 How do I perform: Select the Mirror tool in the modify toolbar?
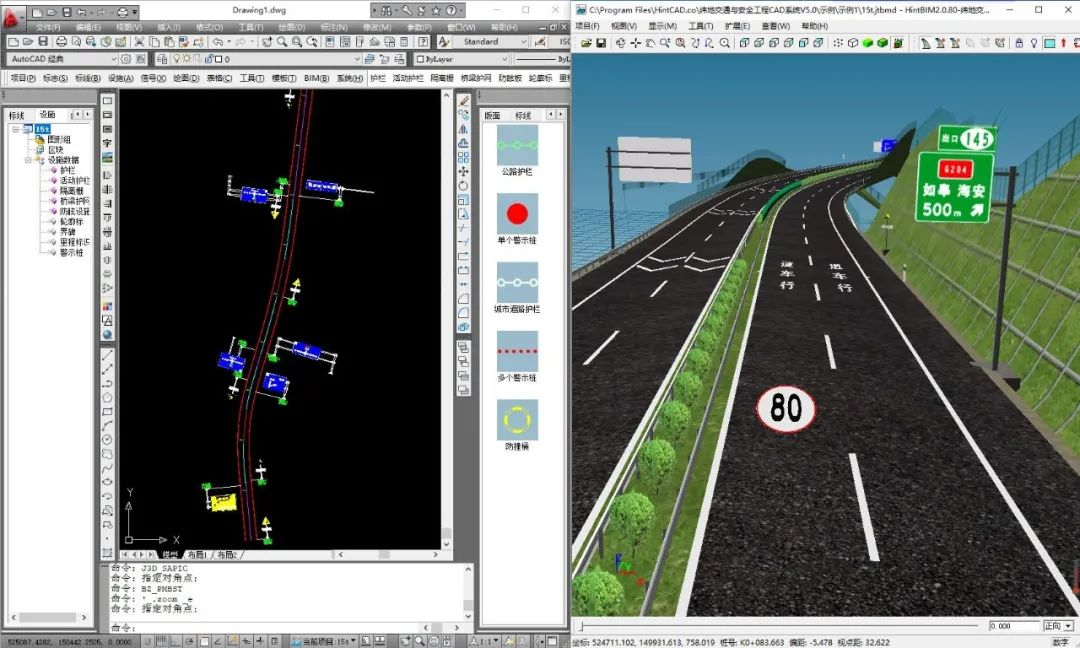tap(464, 129)
